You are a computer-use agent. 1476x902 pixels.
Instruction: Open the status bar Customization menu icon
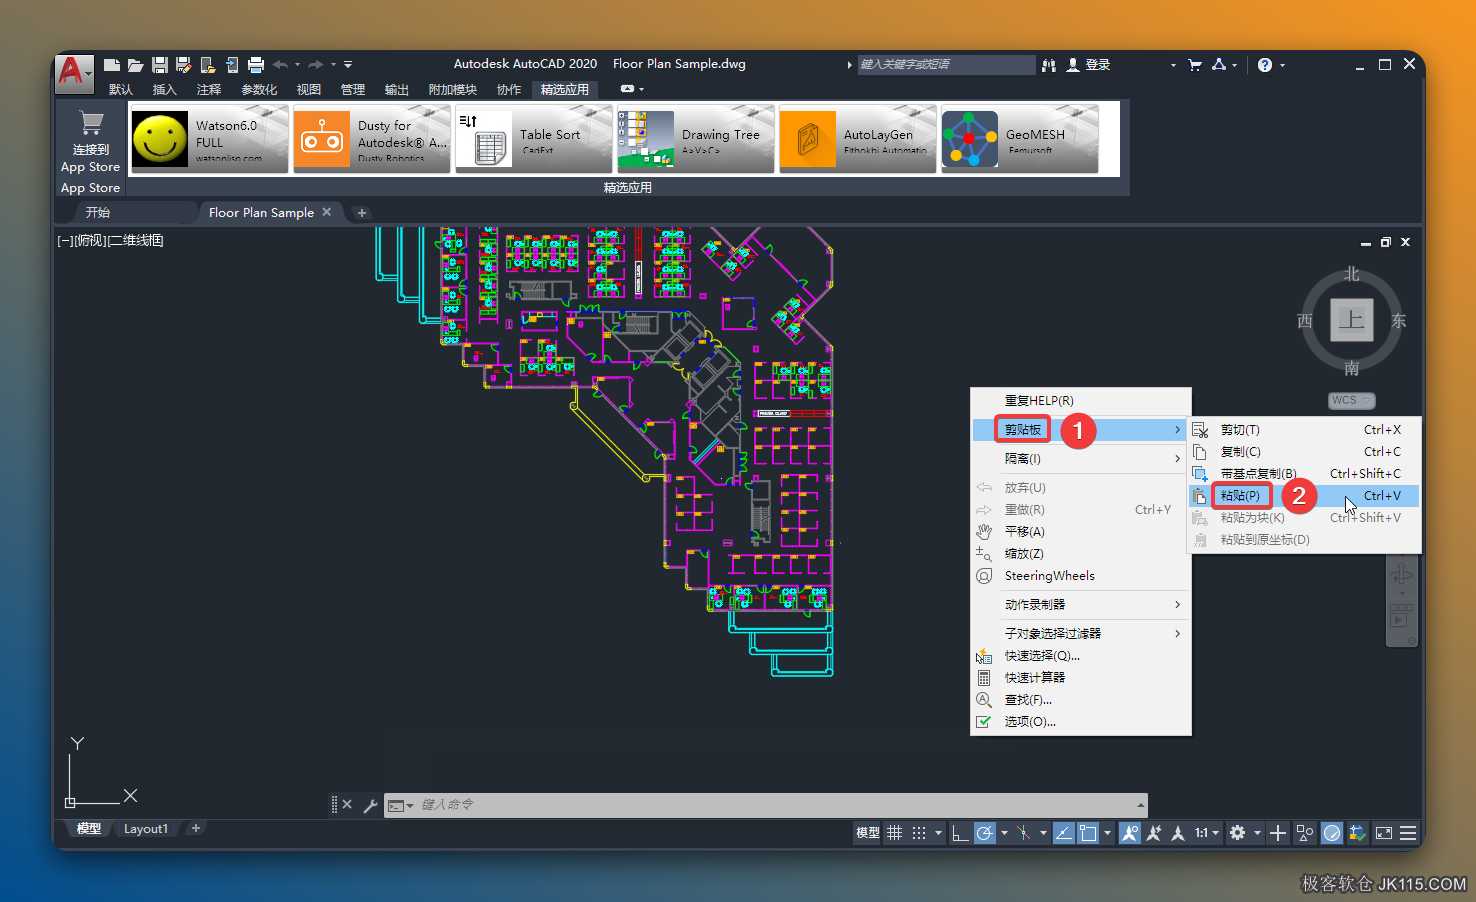1408,833
